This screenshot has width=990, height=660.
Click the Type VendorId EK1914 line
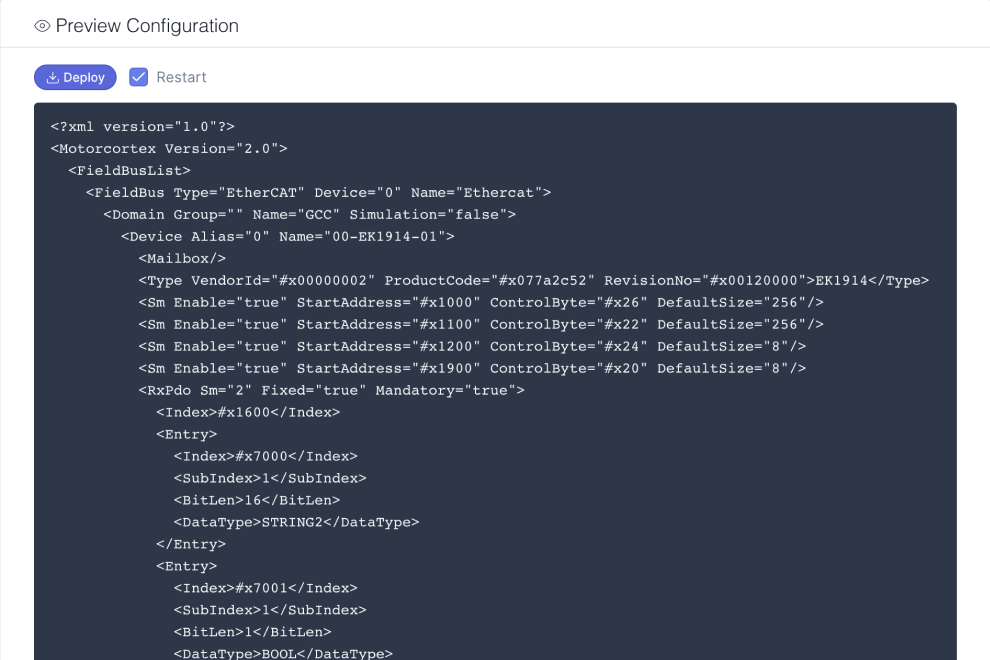point(534,280)
